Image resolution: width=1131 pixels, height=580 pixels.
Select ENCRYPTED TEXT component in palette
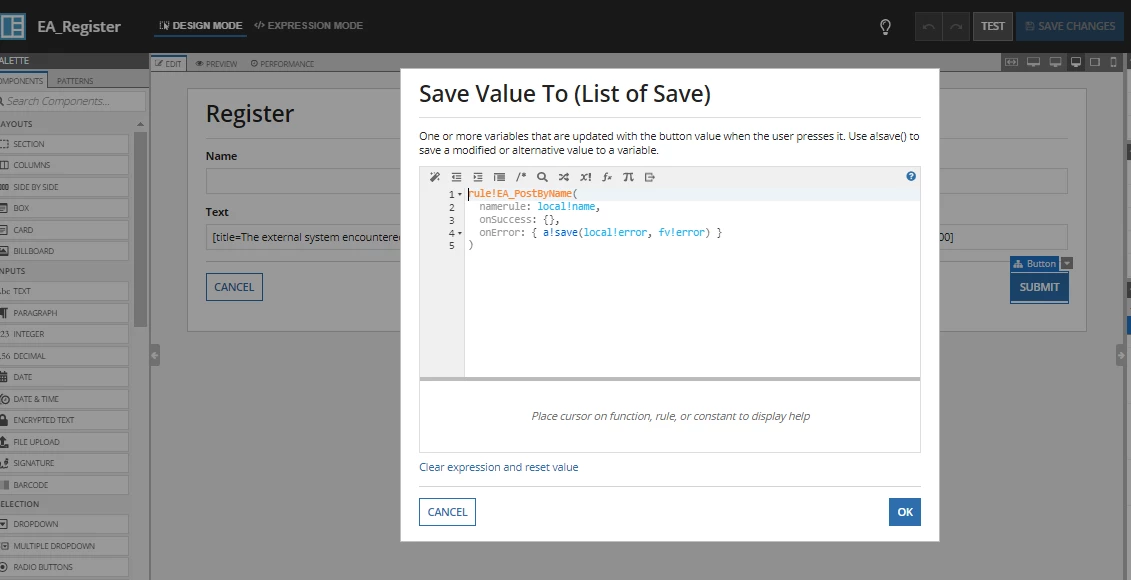[x=64, y=420]
